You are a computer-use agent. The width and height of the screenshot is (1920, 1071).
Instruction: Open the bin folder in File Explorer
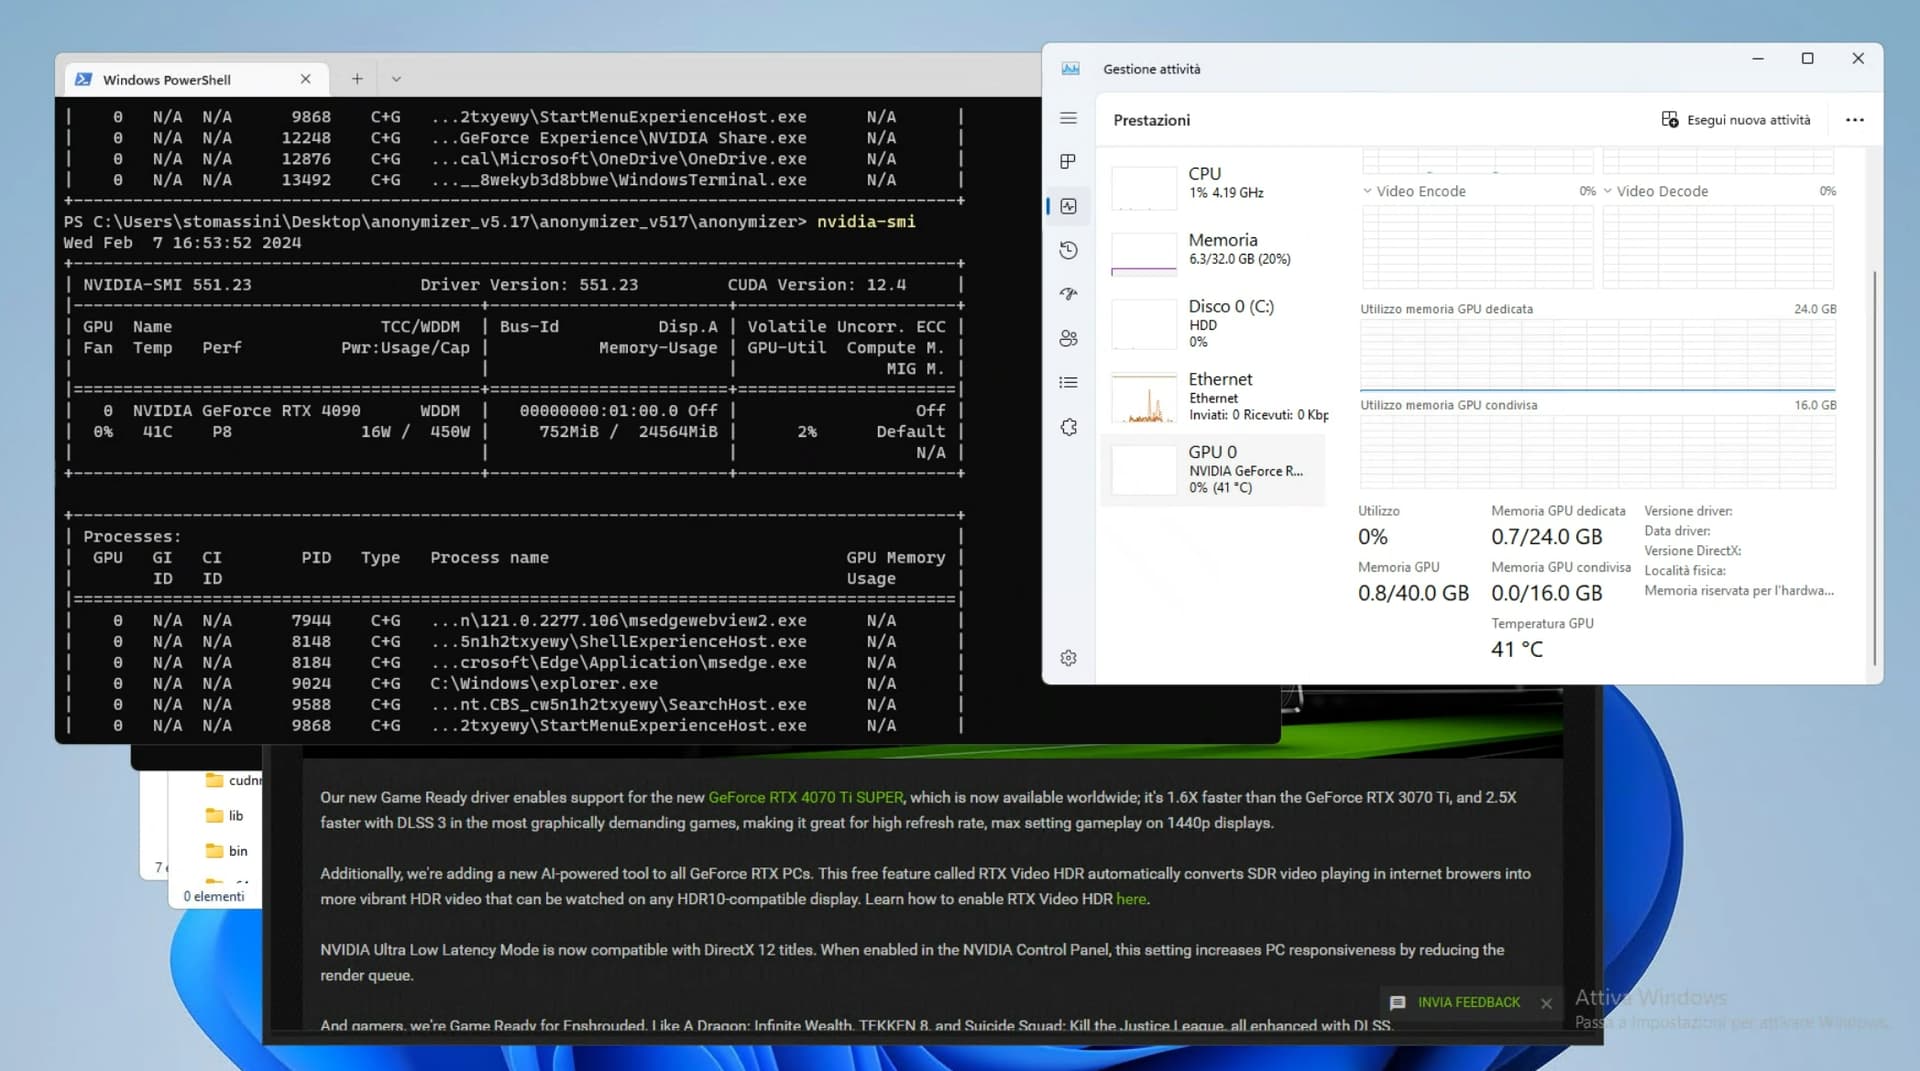click(x=227, y=850)
